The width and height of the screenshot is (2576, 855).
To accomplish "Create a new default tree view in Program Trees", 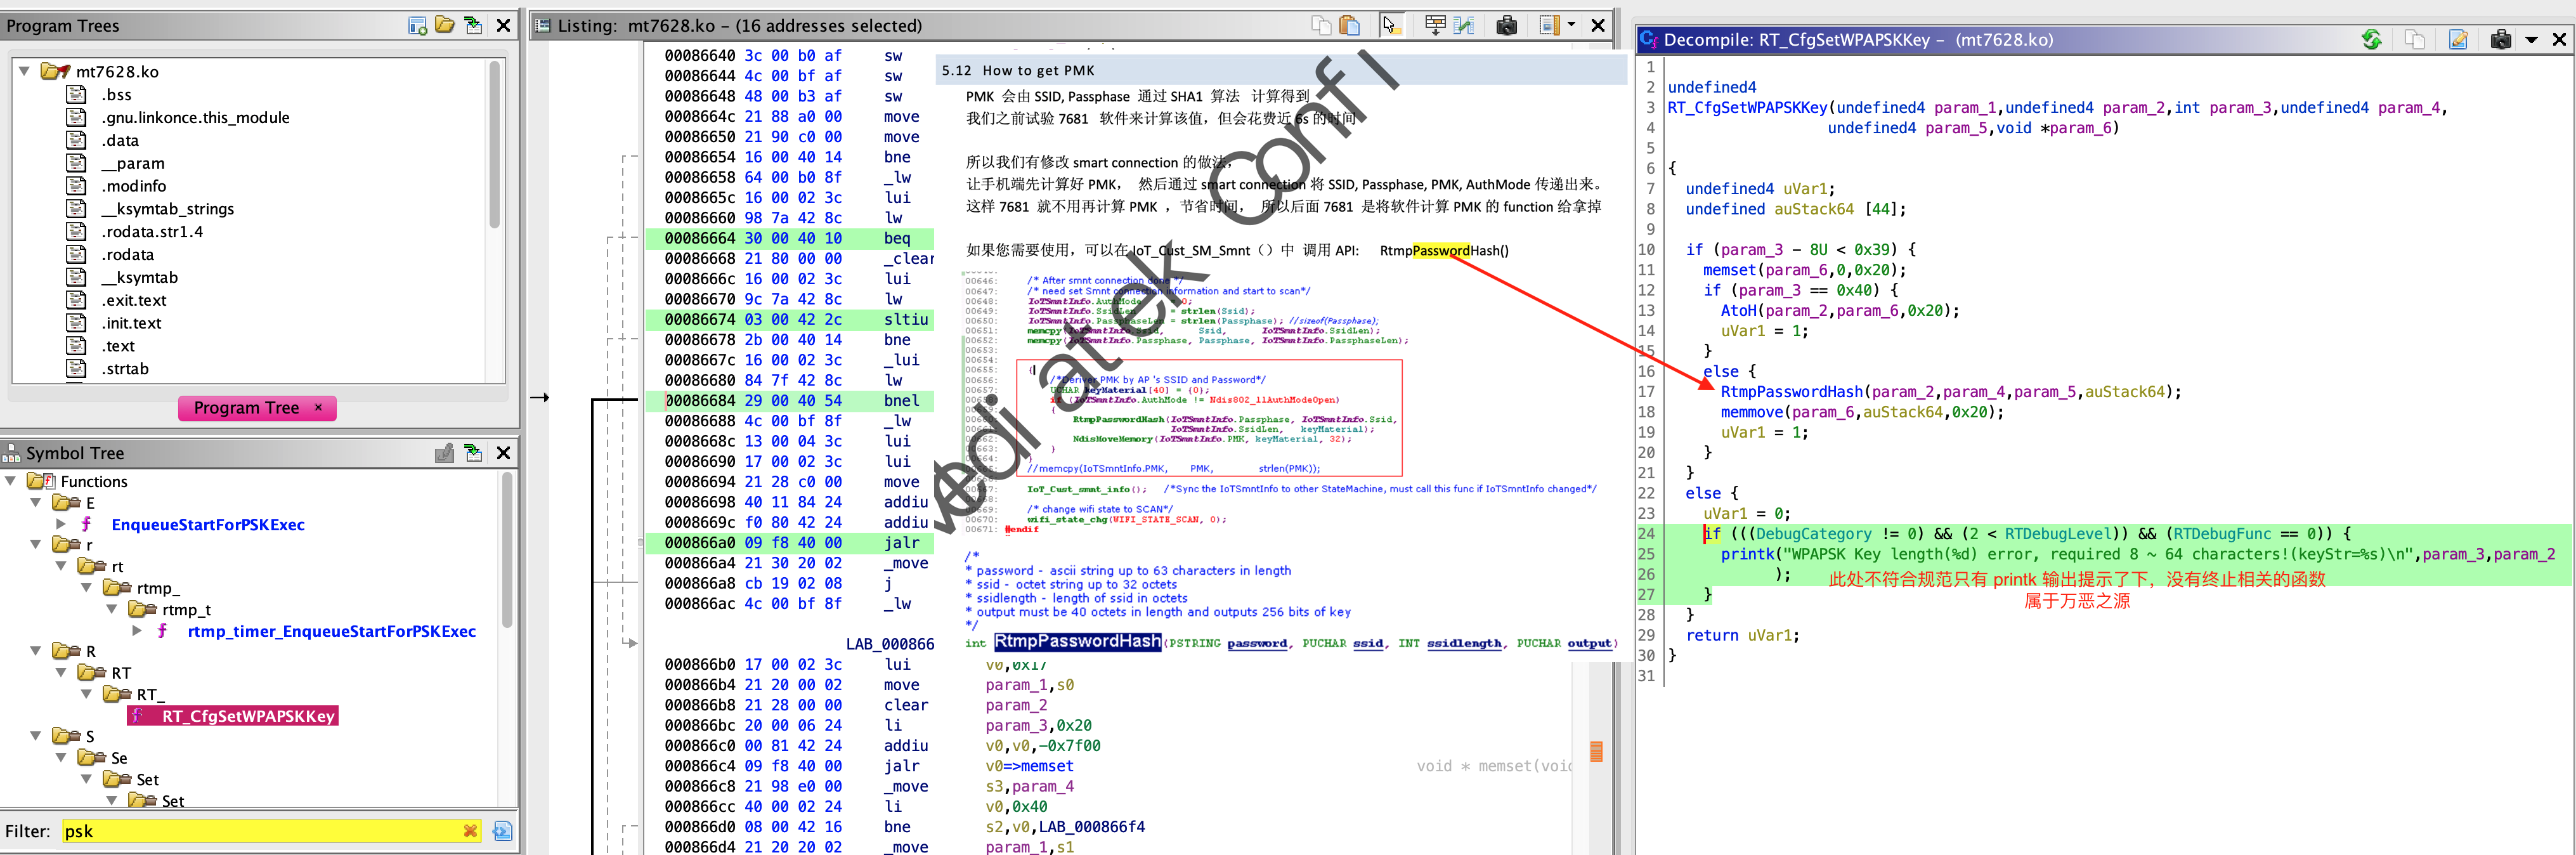I will click(x=418, y=26).
